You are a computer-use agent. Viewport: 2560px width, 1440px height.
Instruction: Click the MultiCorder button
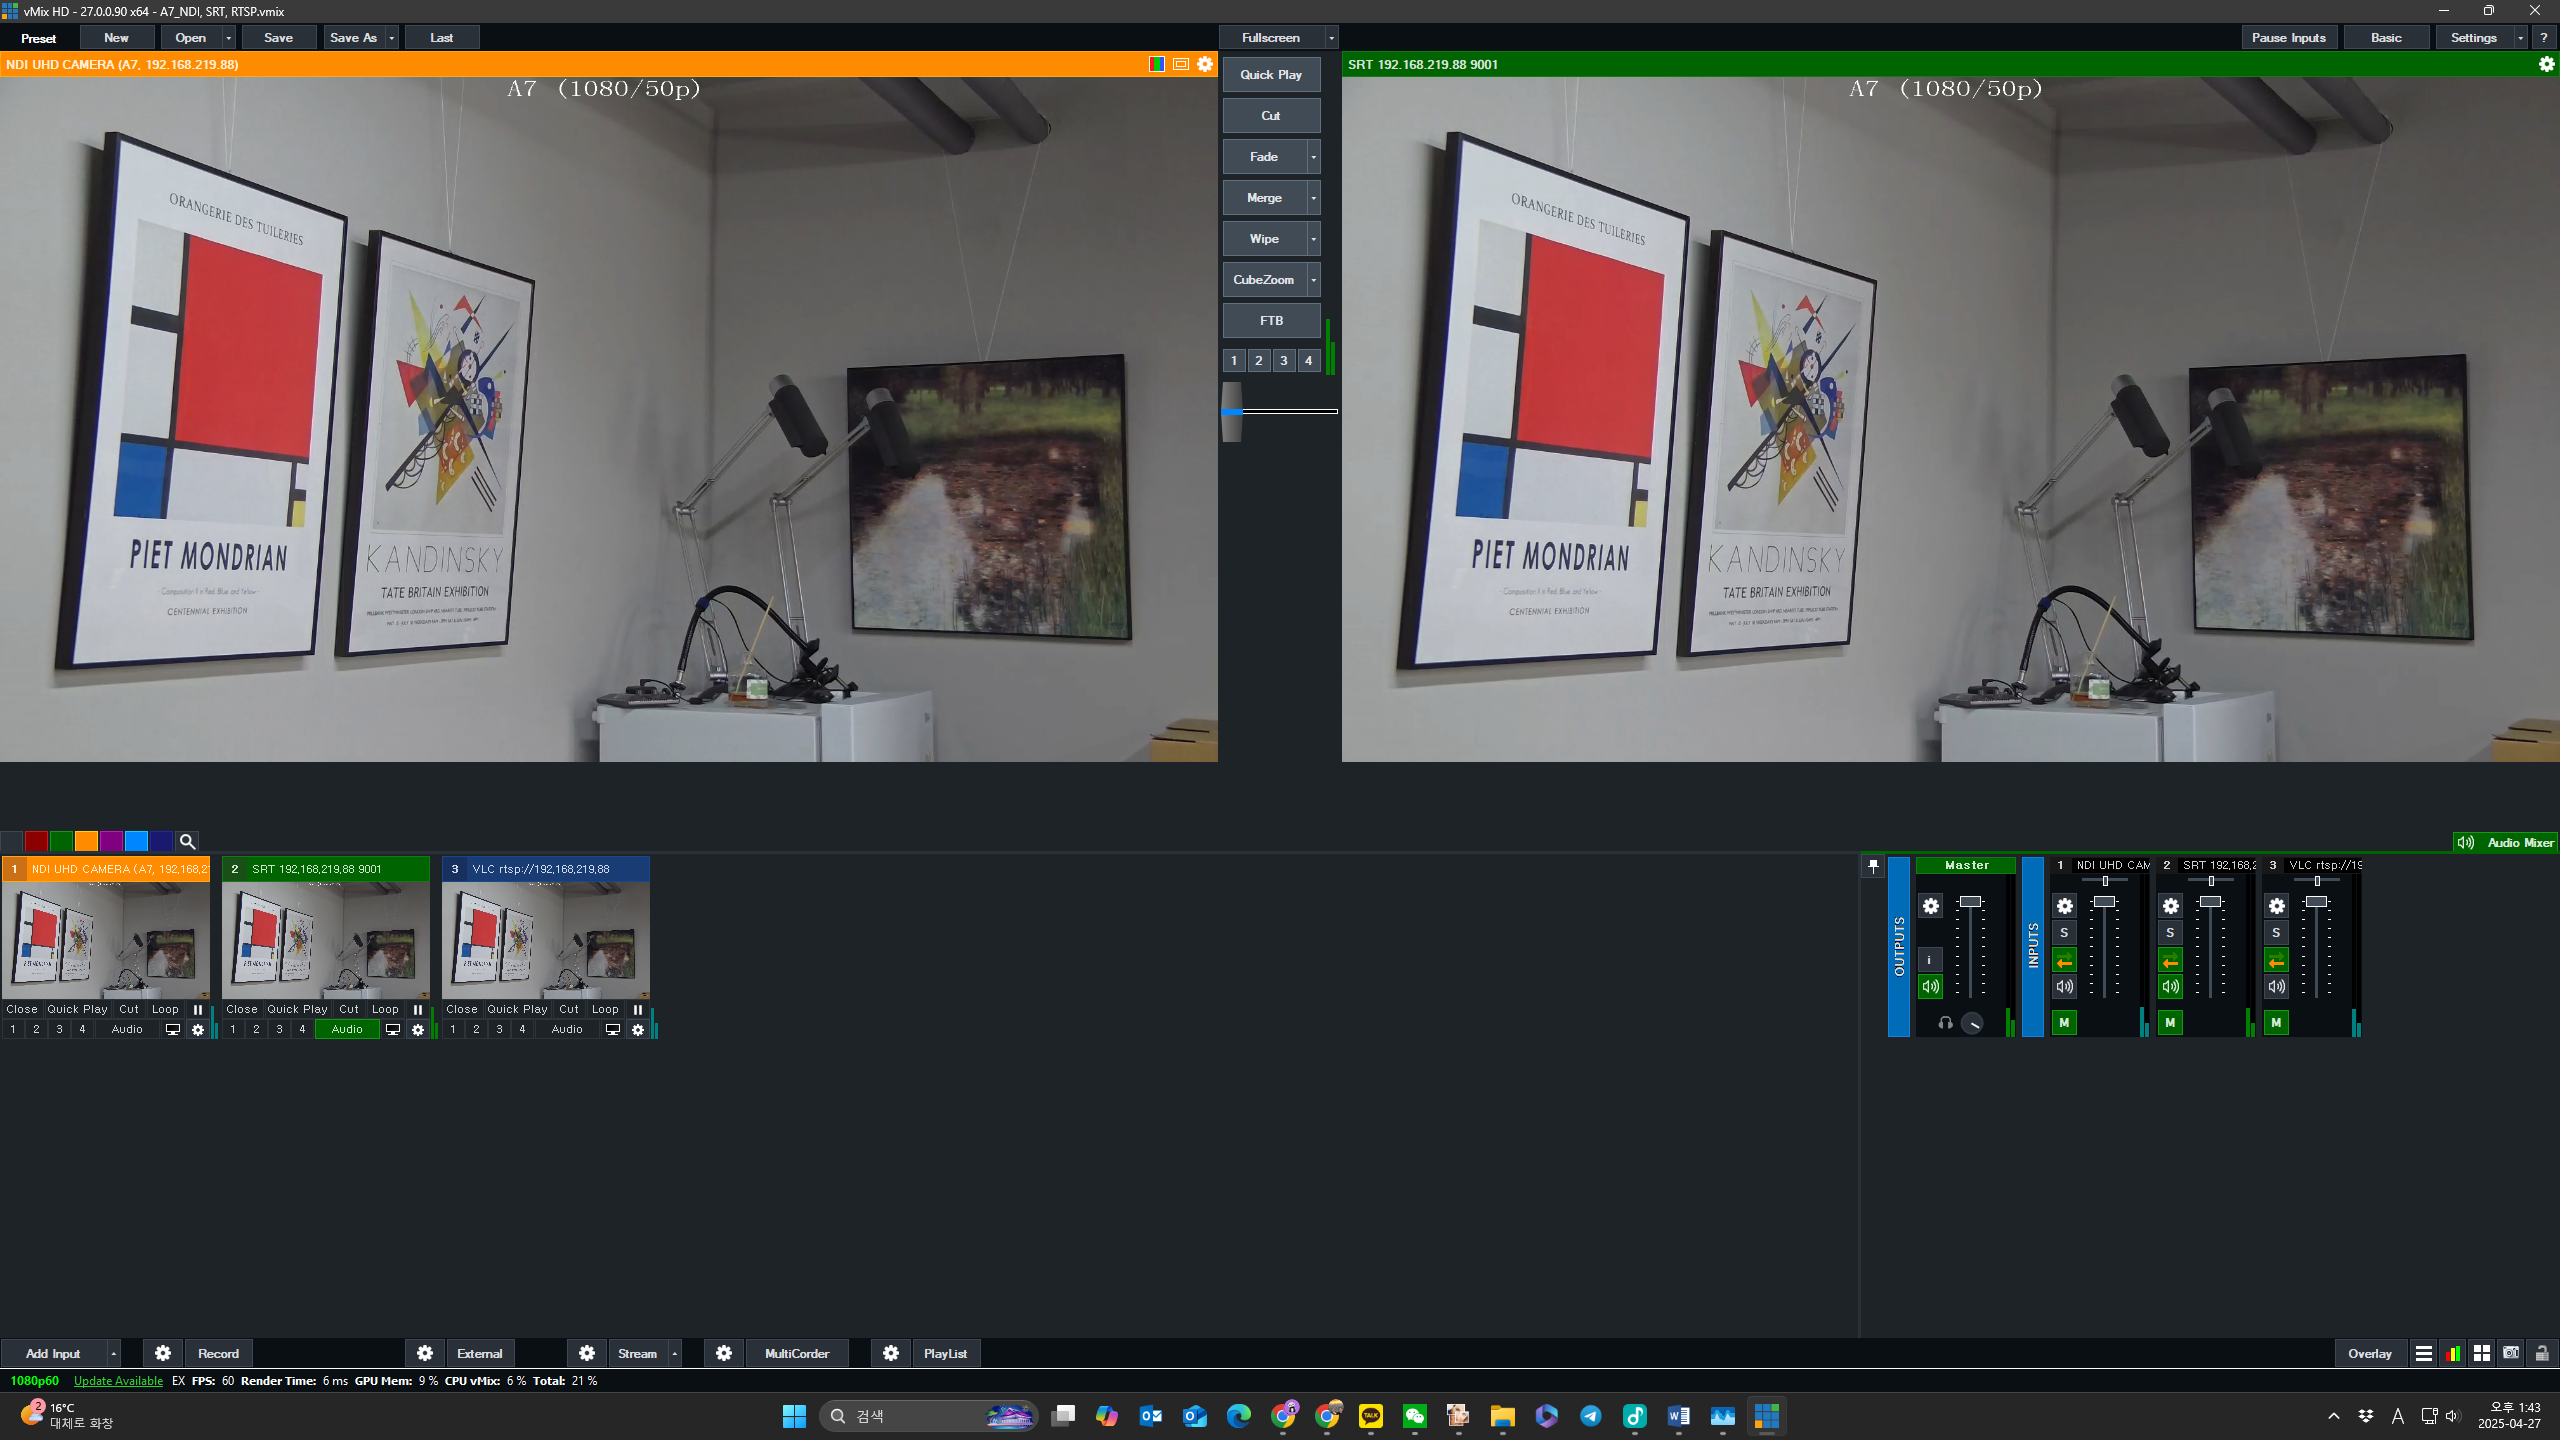pos(797,1353)
